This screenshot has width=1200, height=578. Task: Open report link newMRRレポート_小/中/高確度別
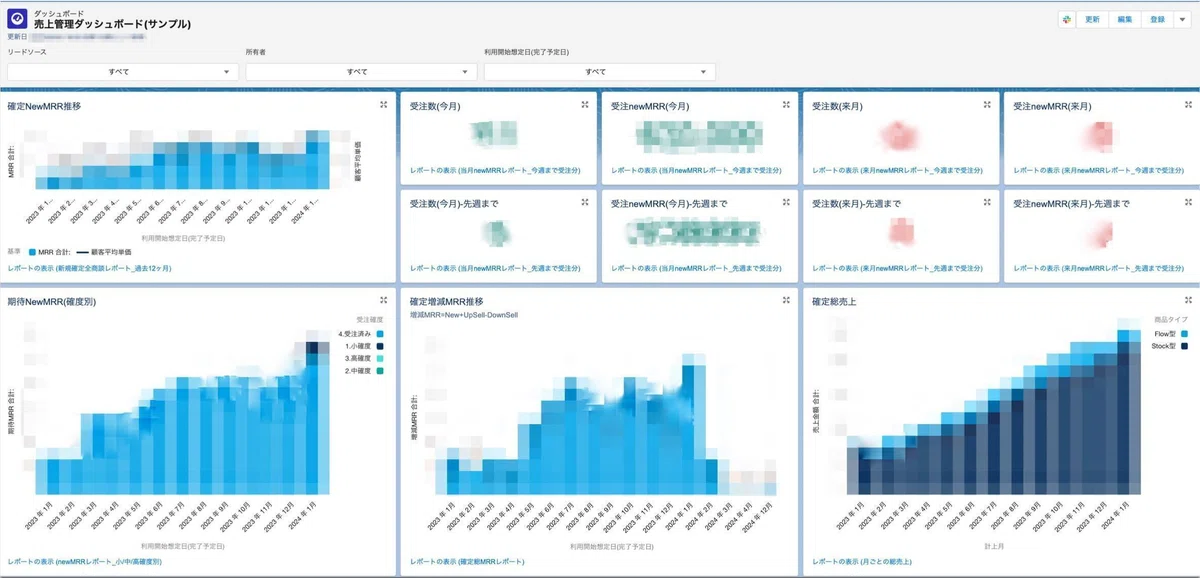[85, 562]
